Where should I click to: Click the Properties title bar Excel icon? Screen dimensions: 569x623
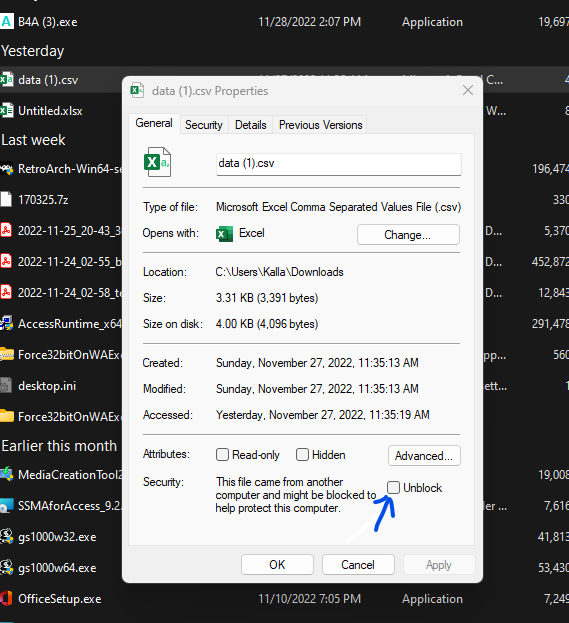[137, 91]
